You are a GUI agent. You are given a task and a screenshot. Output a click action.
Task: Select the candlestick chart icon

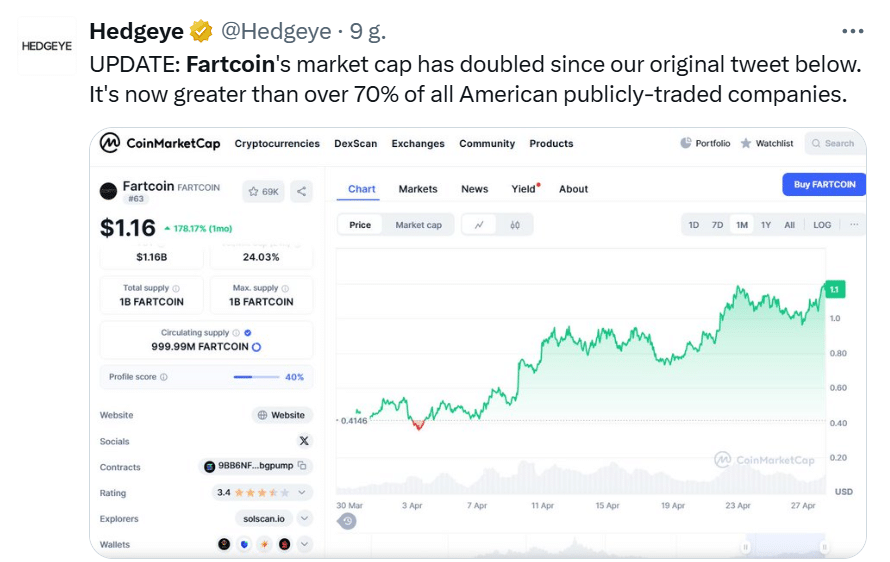point(515,225)
